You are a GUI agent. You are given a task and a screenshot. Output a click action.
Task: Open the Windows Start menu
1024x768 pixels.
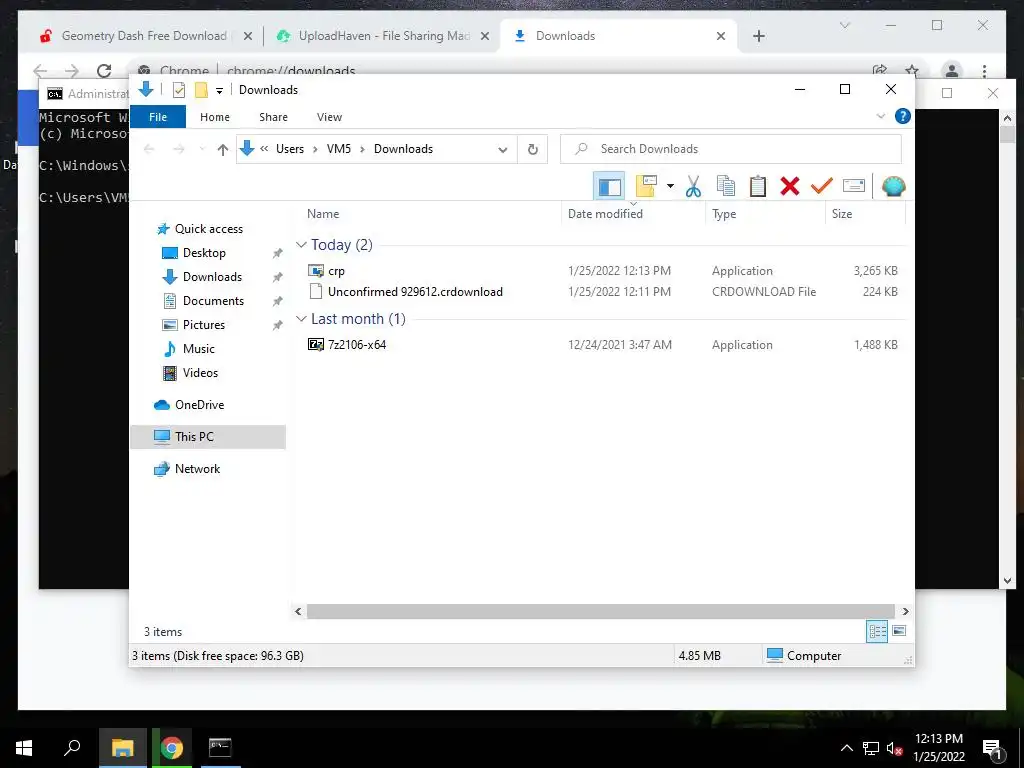tap(24, 748)
